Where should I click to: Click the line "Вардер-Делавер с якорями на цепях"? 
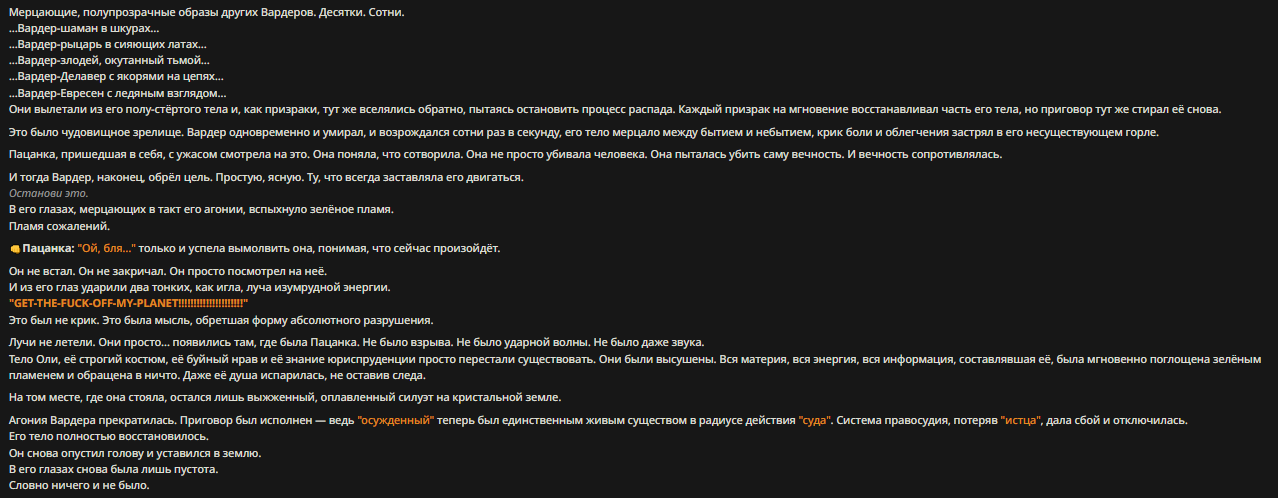point(116,76)
